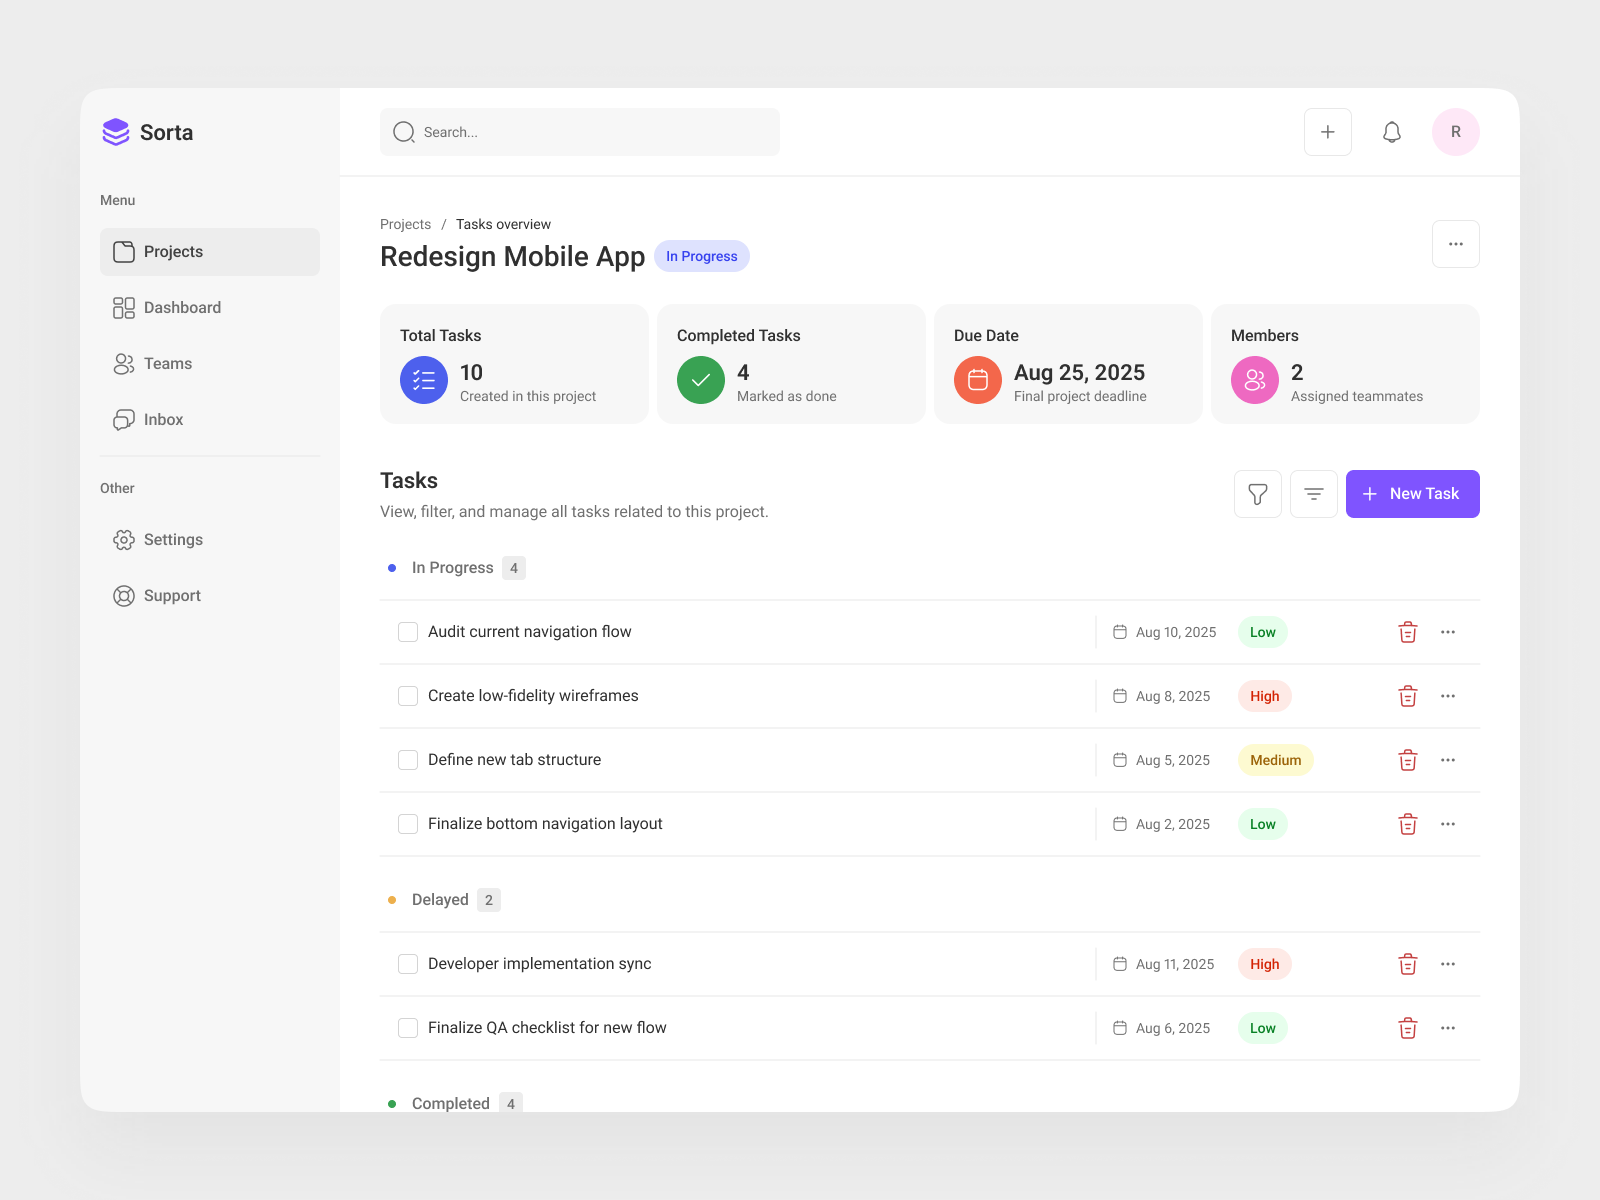Image resolution: width=1600 pixels, height=1200 pixels.
Task: Delete the Create low-fidelity wireframes task
Action: tap(1407, 696)
